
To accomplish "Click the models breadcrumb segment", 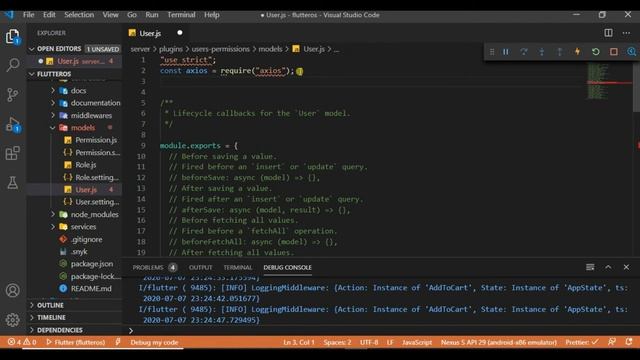I will (x=270, y=49).
